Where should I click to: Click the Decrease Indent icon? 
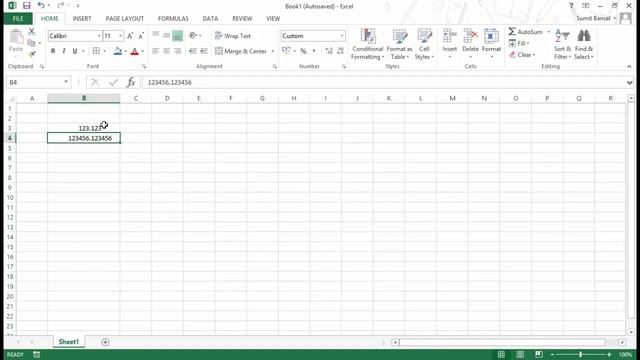tap(193, 51)
